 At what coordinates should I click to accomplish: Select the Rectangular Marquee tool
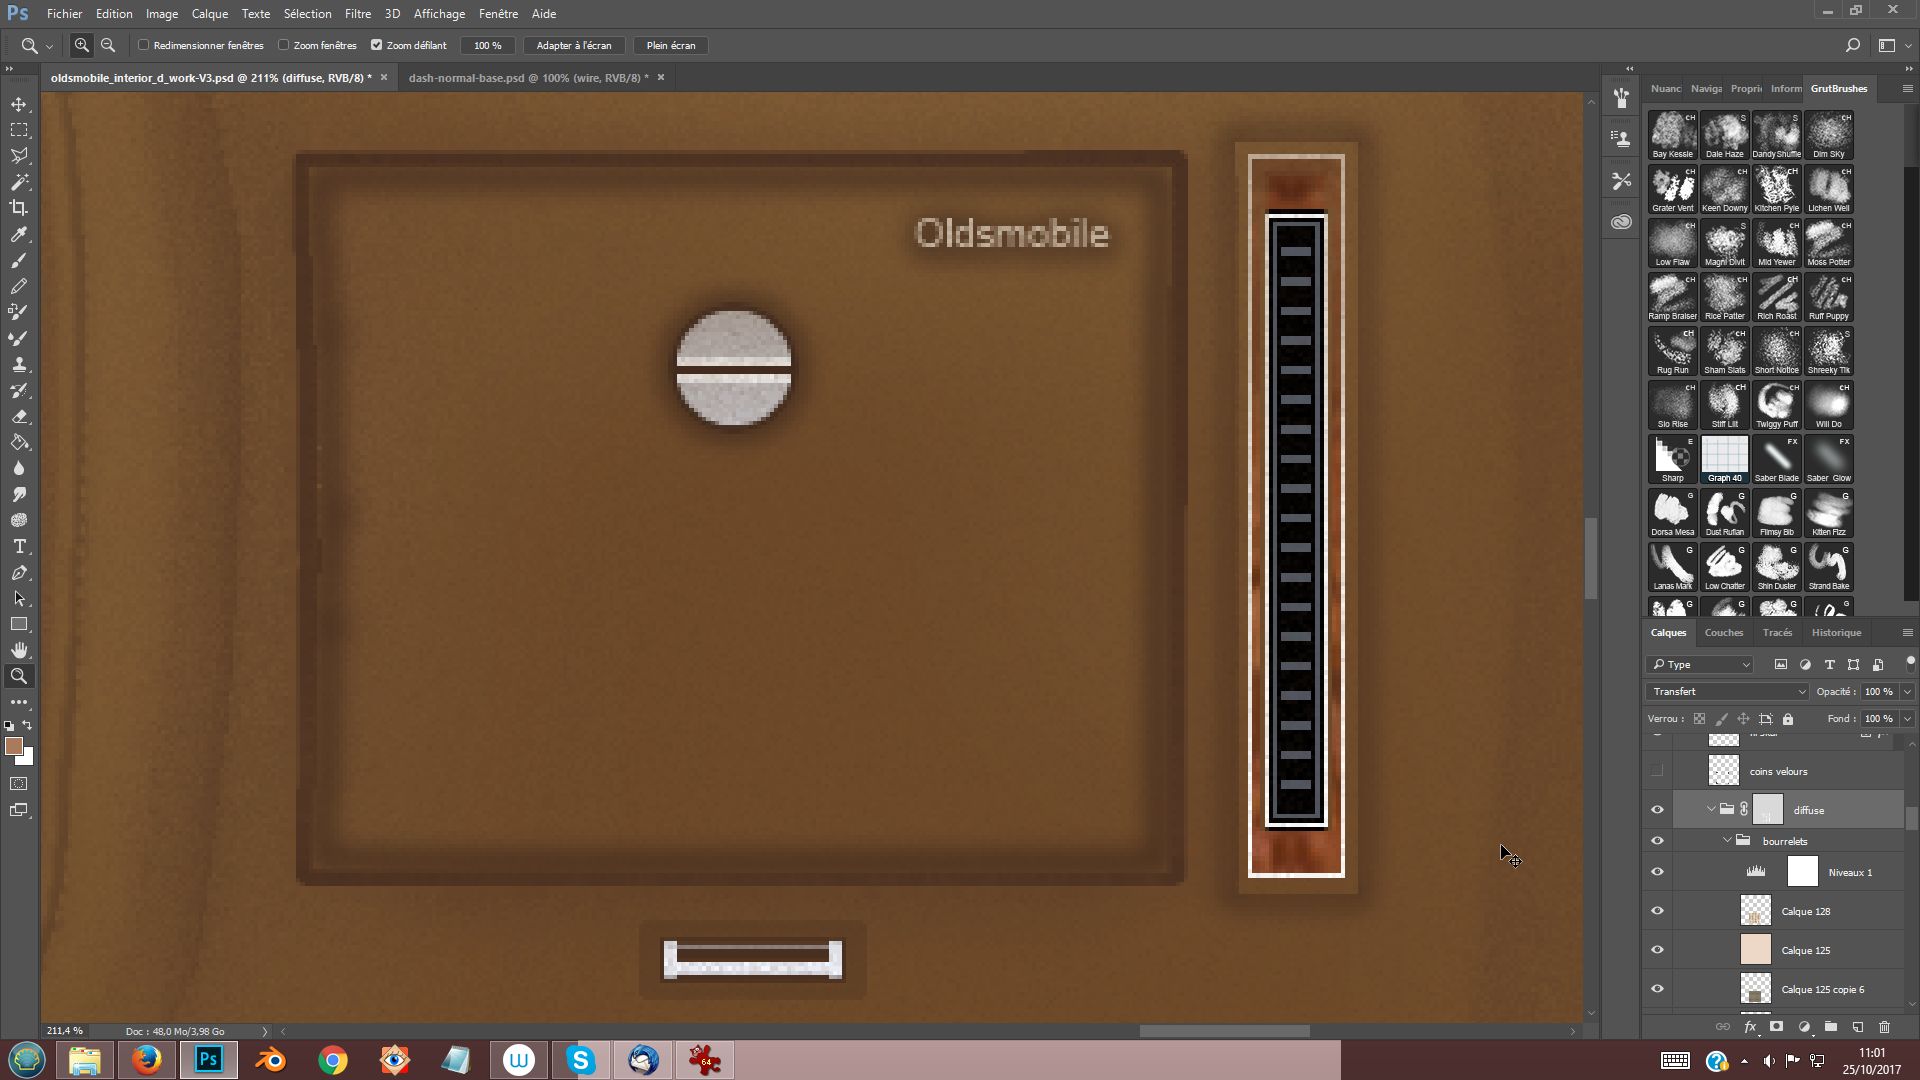pos(19,130)
